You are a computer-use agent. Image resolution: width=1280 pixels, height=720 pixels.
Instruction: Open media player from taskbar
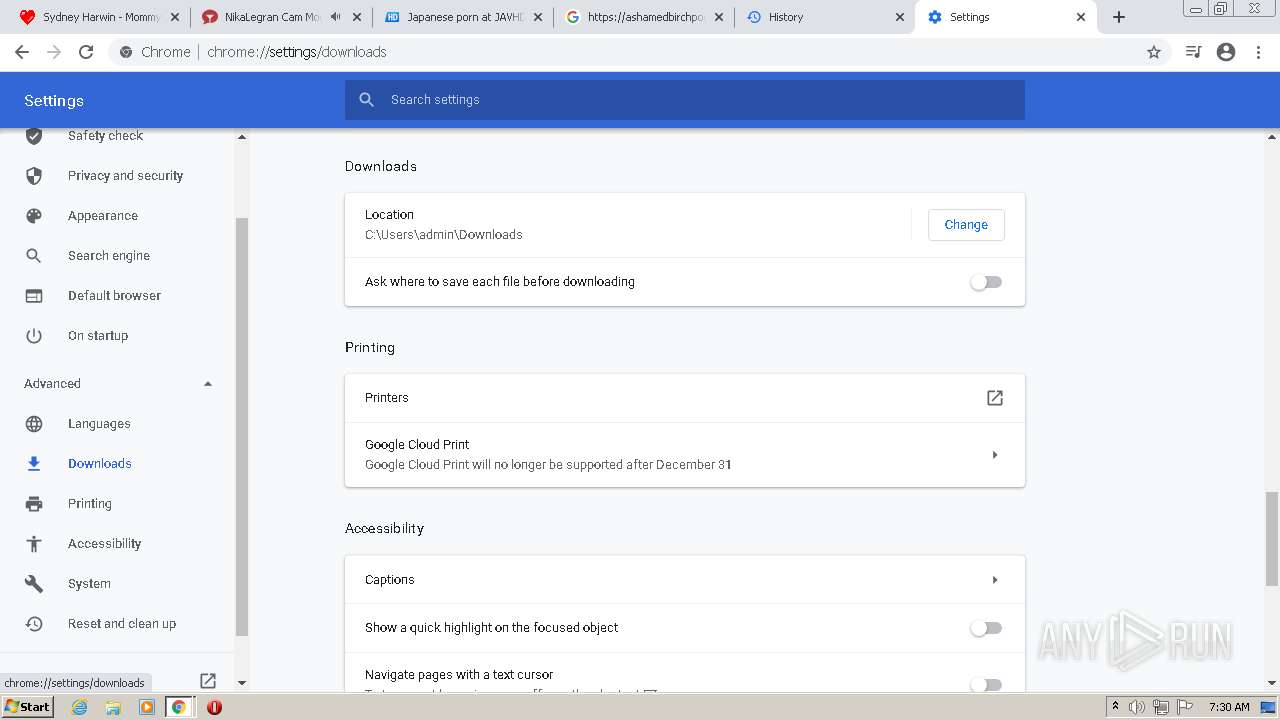(146, 707)
